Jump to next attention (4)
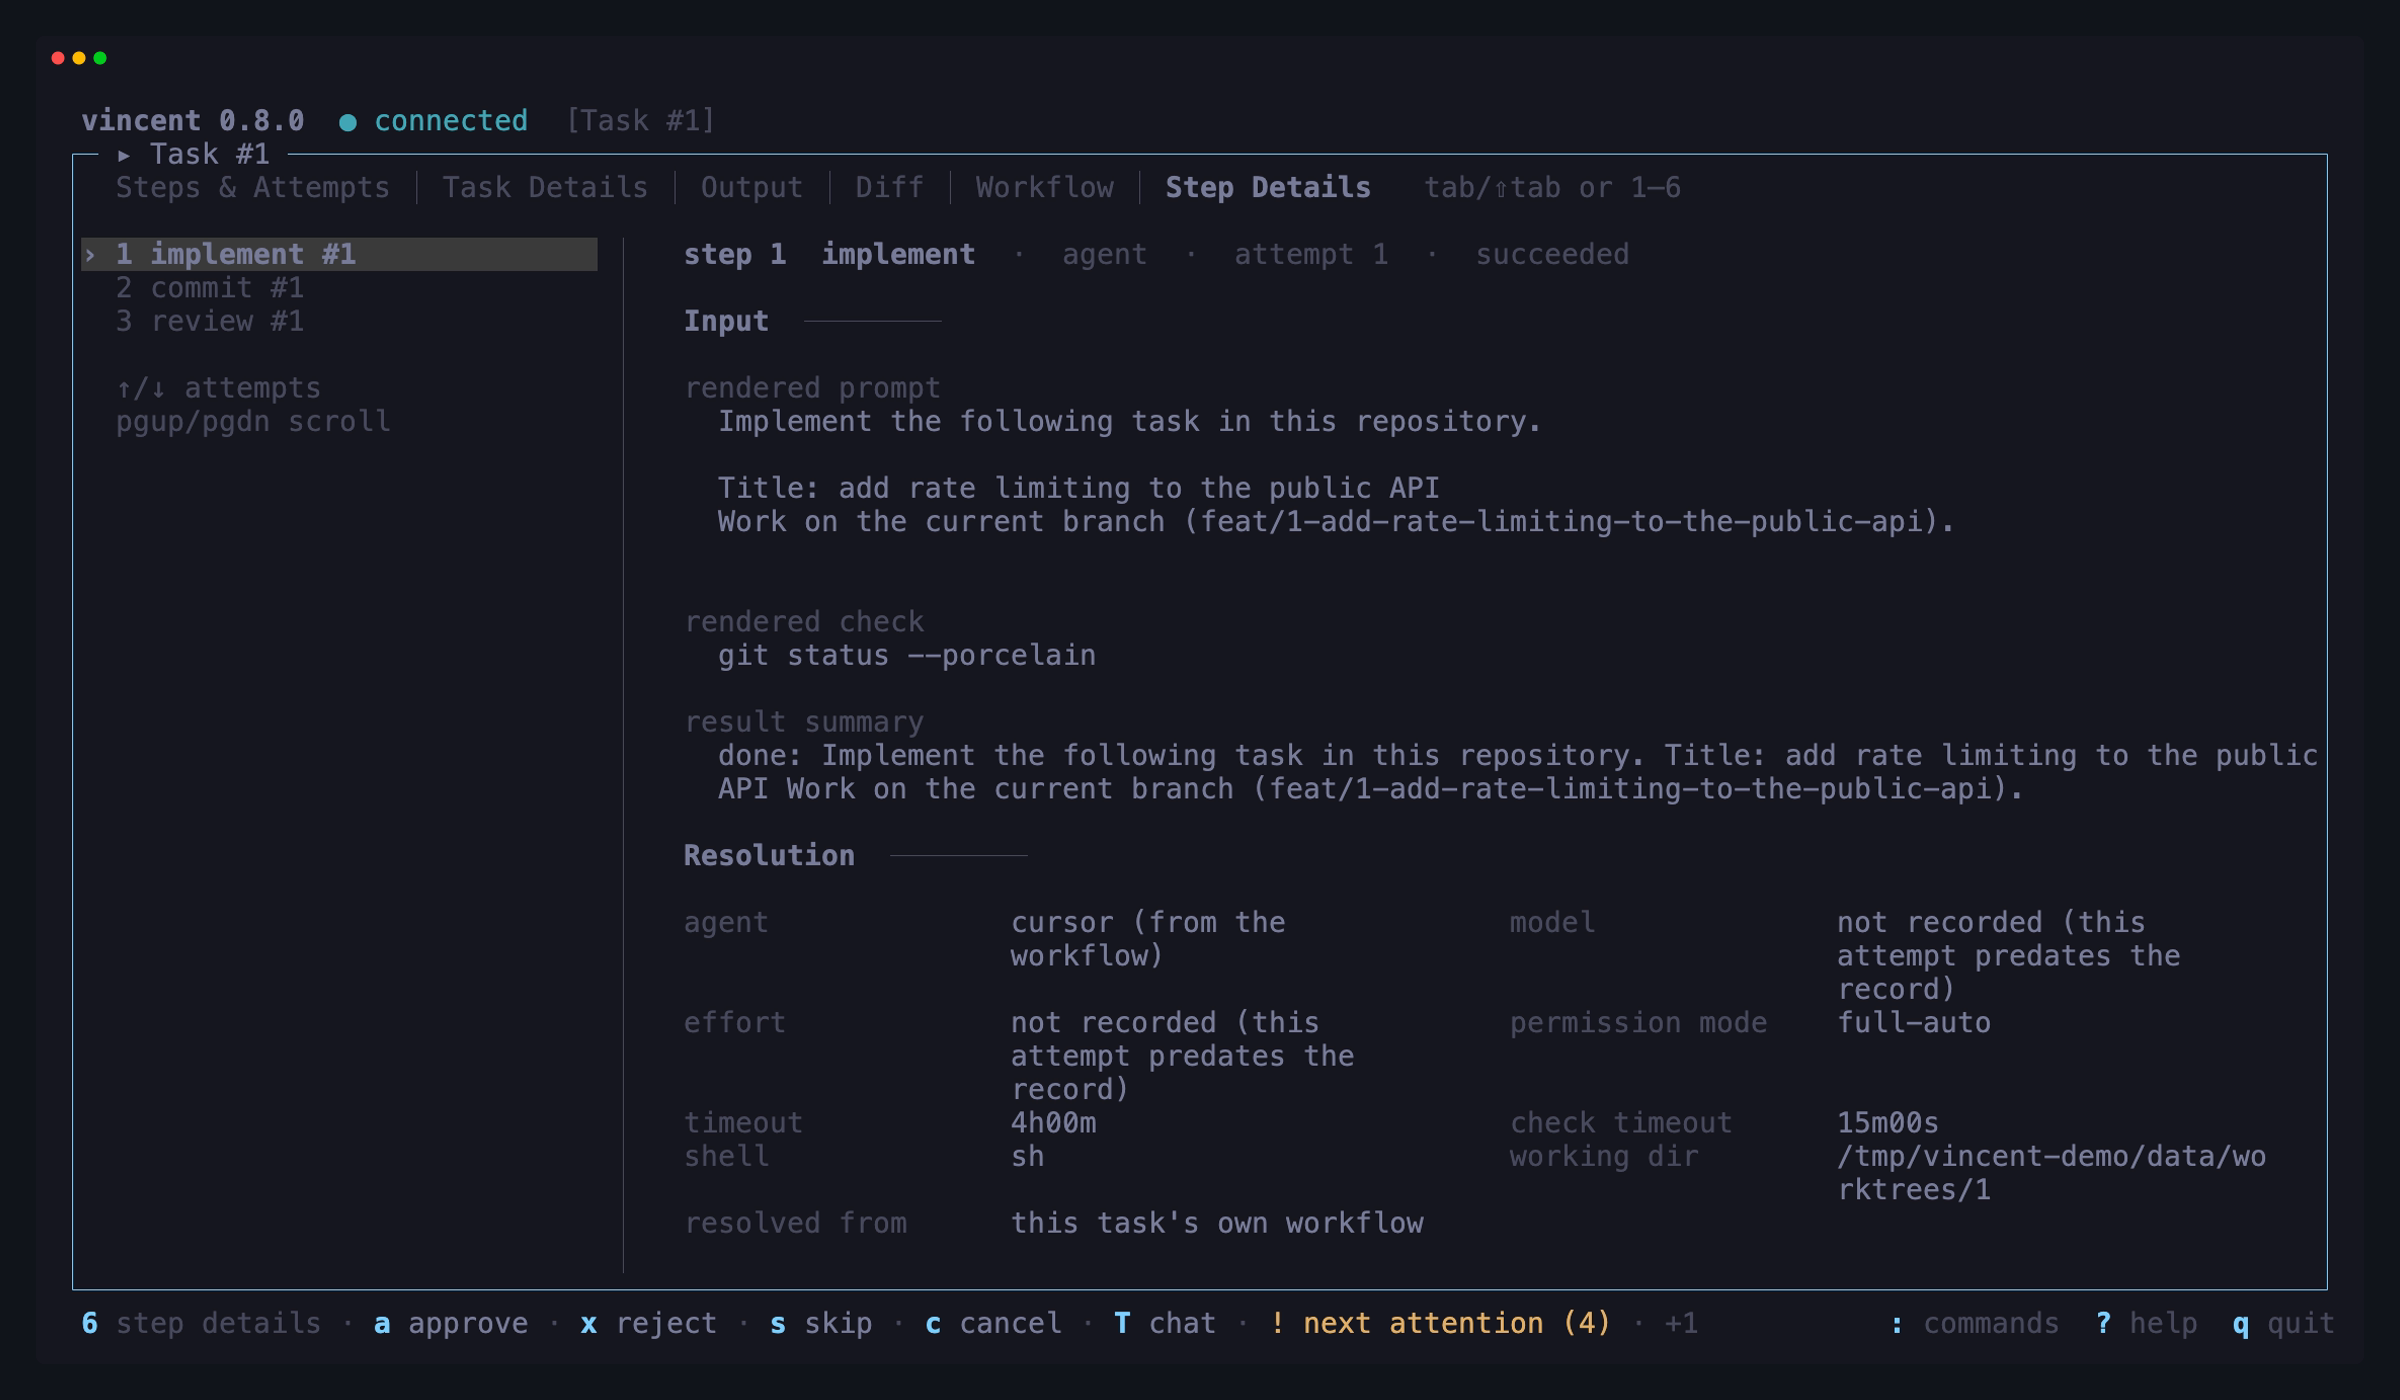Image resolution: width=2400 pixels, height=1400 pixels. pos(1440,1323)
